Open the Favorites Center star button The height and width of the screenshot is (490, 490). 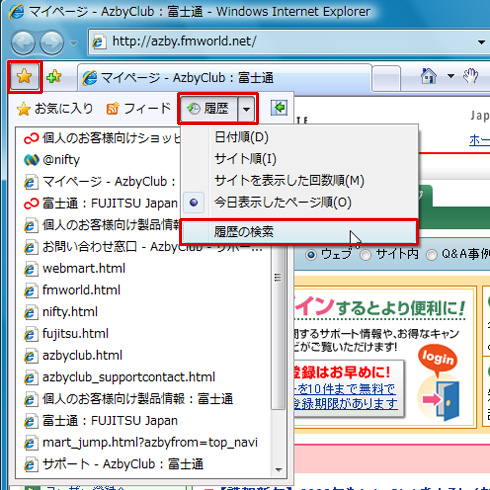[25, 77]
